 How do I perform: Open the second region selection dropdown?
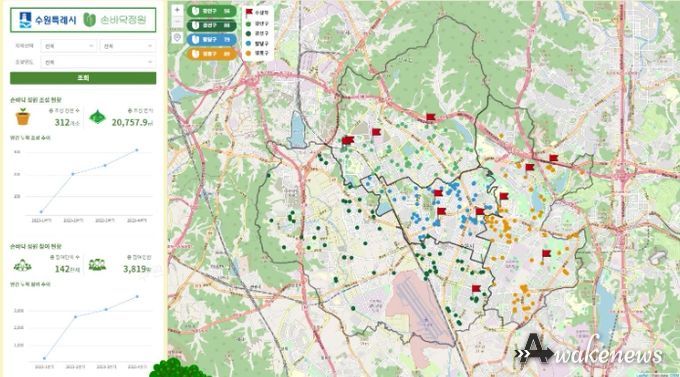point(128,46)
